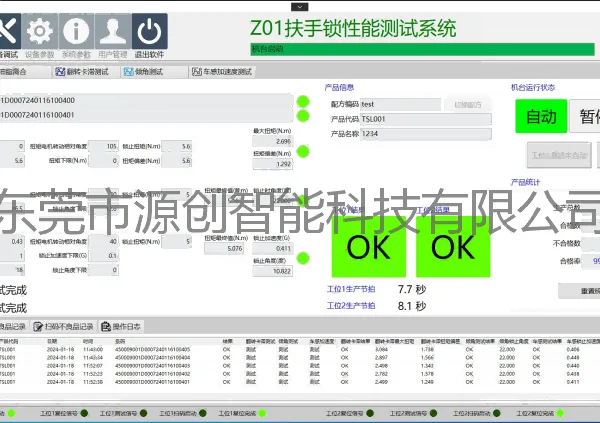Click the 产品代码 field showing TSL001
This screenshot has width=600, height=423.
[x=426, y=119]
